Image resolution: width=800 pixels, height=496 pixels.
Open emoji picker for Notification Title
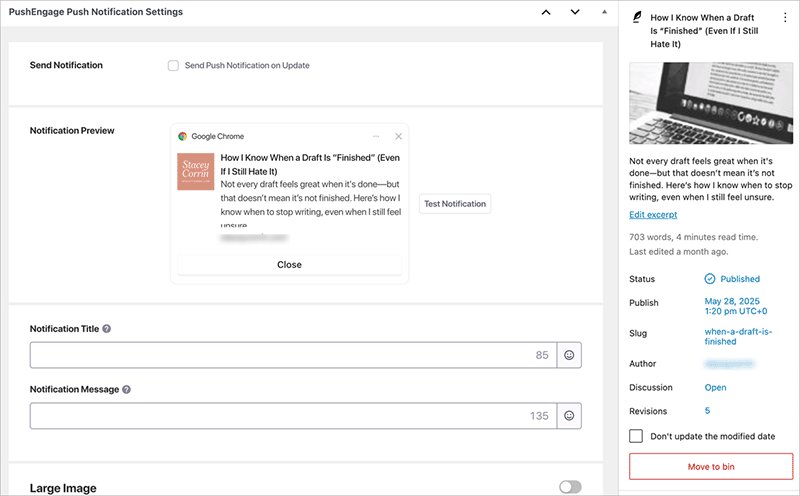point(569,355)
